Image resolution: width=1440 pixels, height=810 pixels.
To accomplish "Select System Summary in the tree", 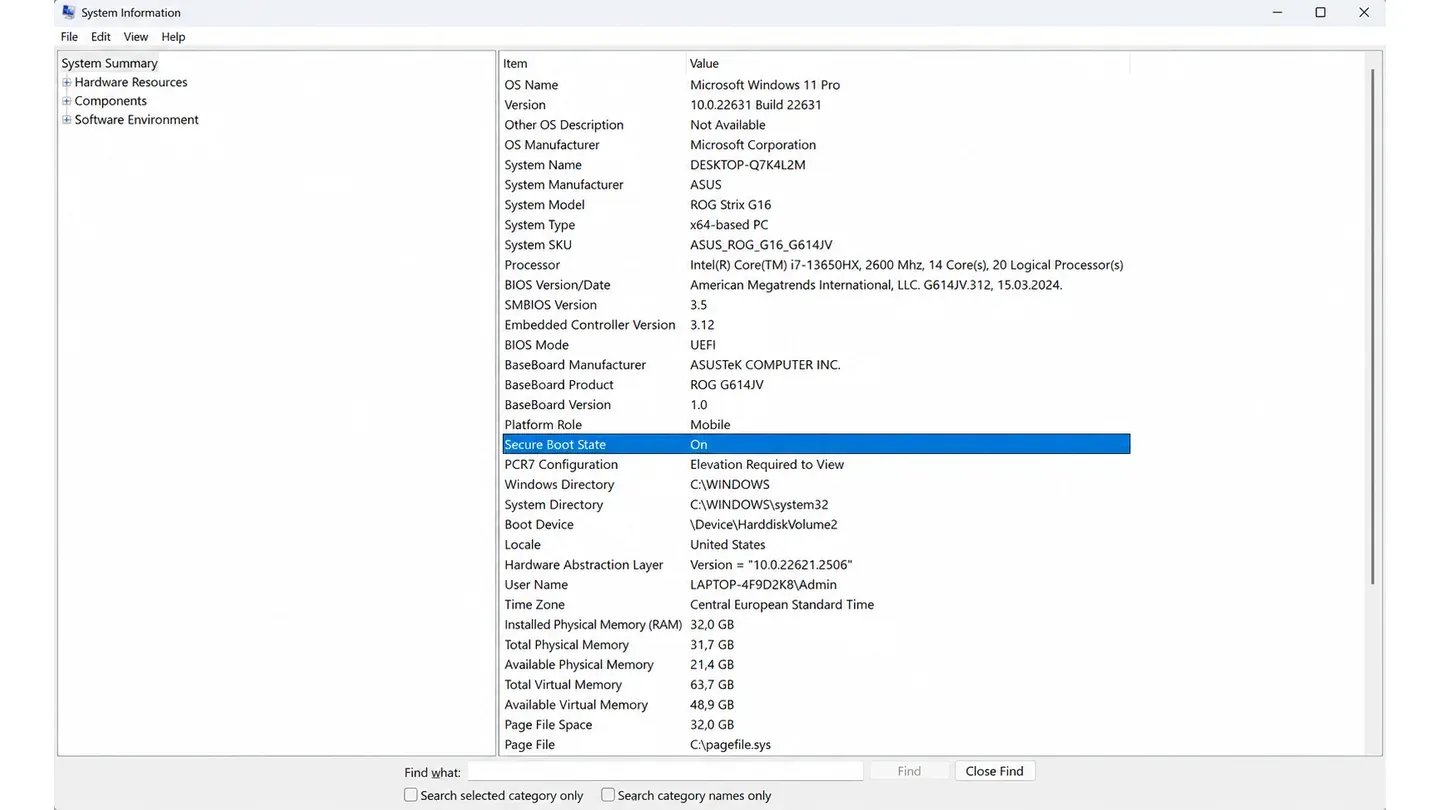I will point(110,63).
